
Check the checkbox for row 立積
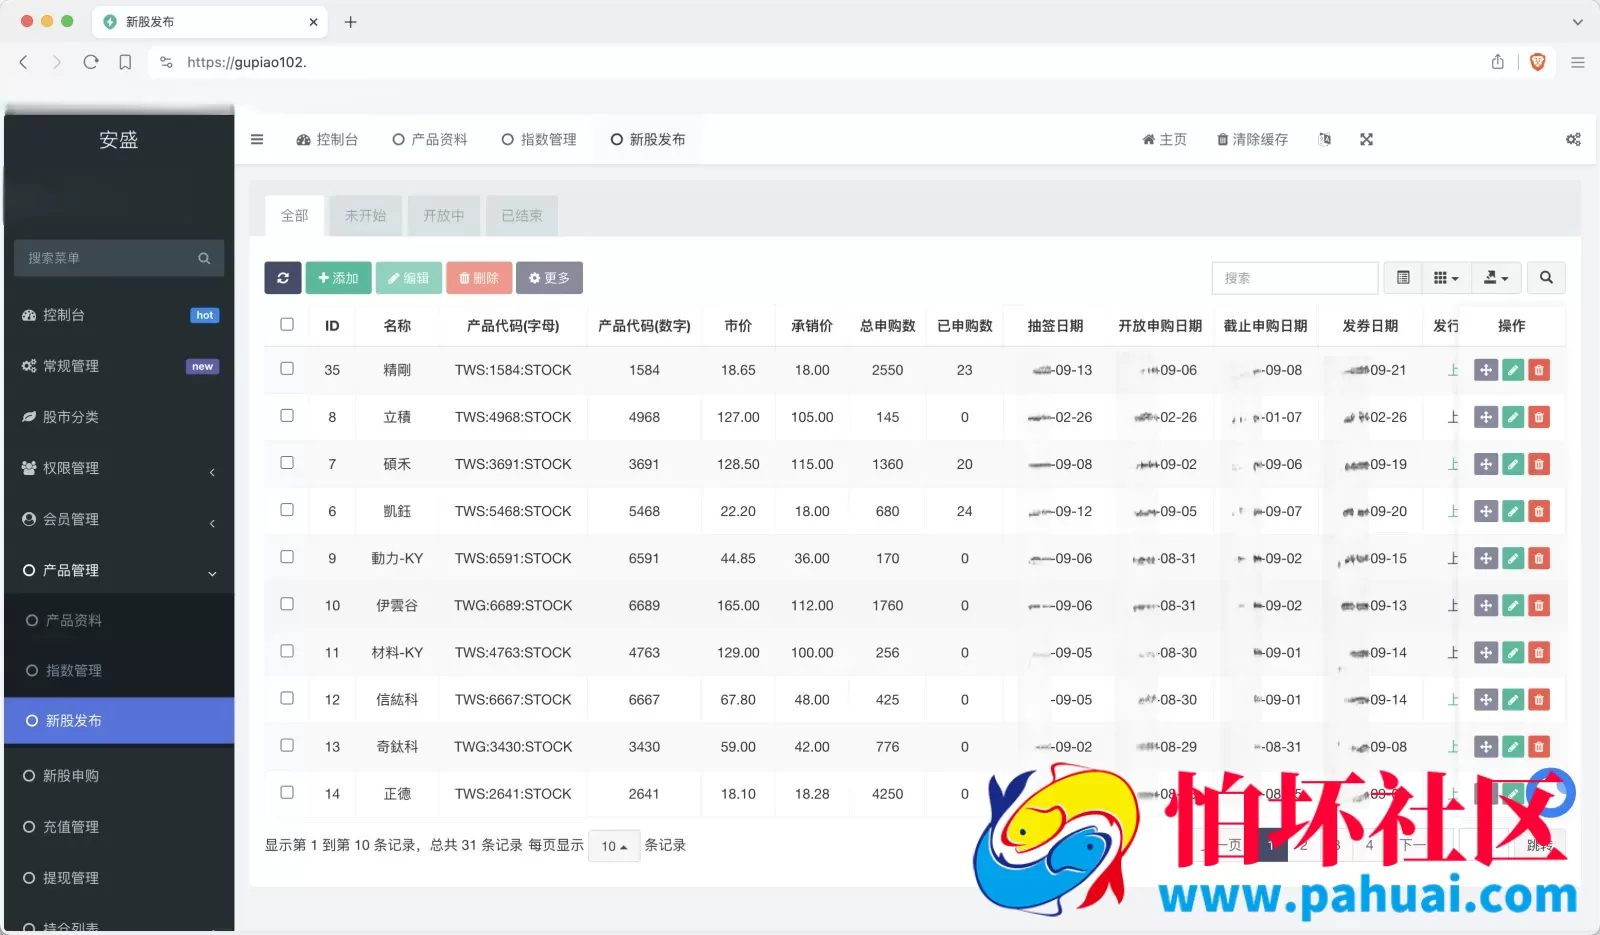pyautogui.click(x=287, y=416)
